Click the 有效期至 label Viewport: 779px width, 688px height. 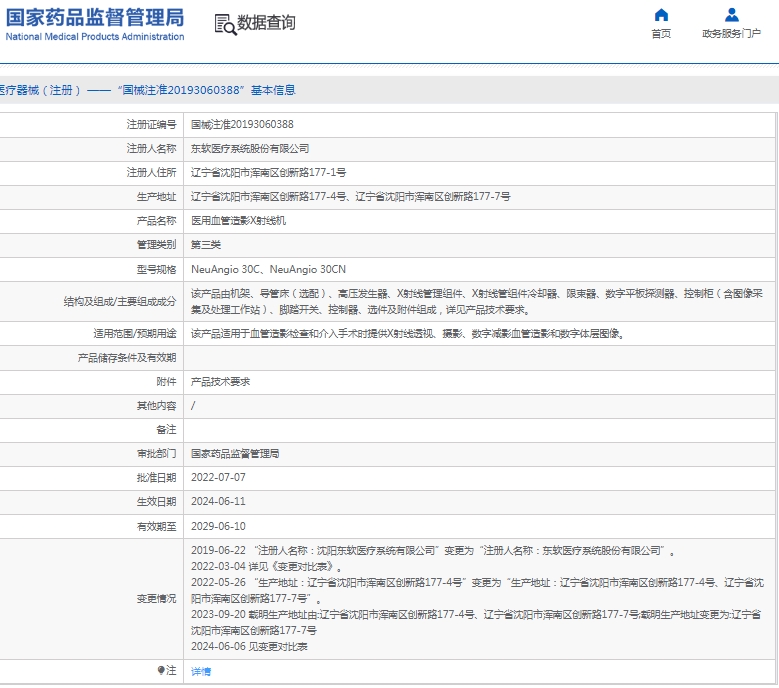click(x=156, y=526)
